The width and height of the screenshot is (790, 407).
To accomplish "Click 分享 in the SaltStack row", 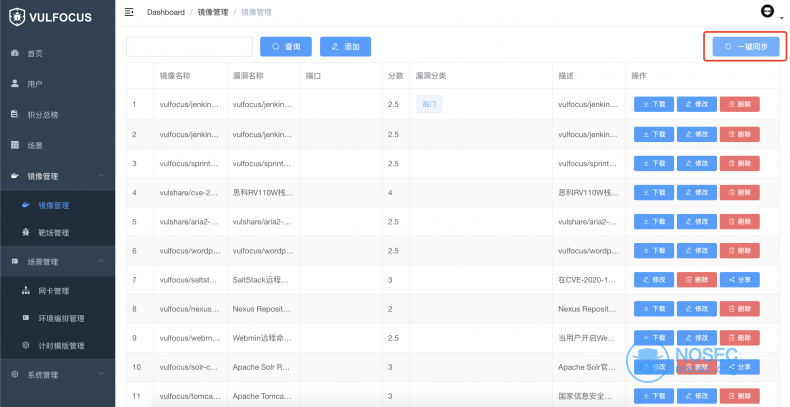I will point(740,280).
